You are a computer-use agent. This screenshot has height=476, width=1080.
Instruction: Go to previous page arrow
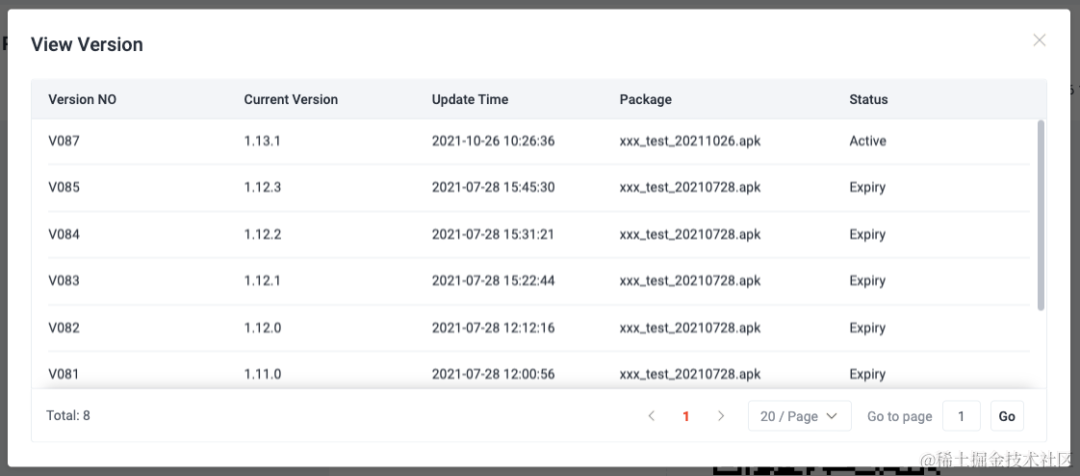(651, 416)
